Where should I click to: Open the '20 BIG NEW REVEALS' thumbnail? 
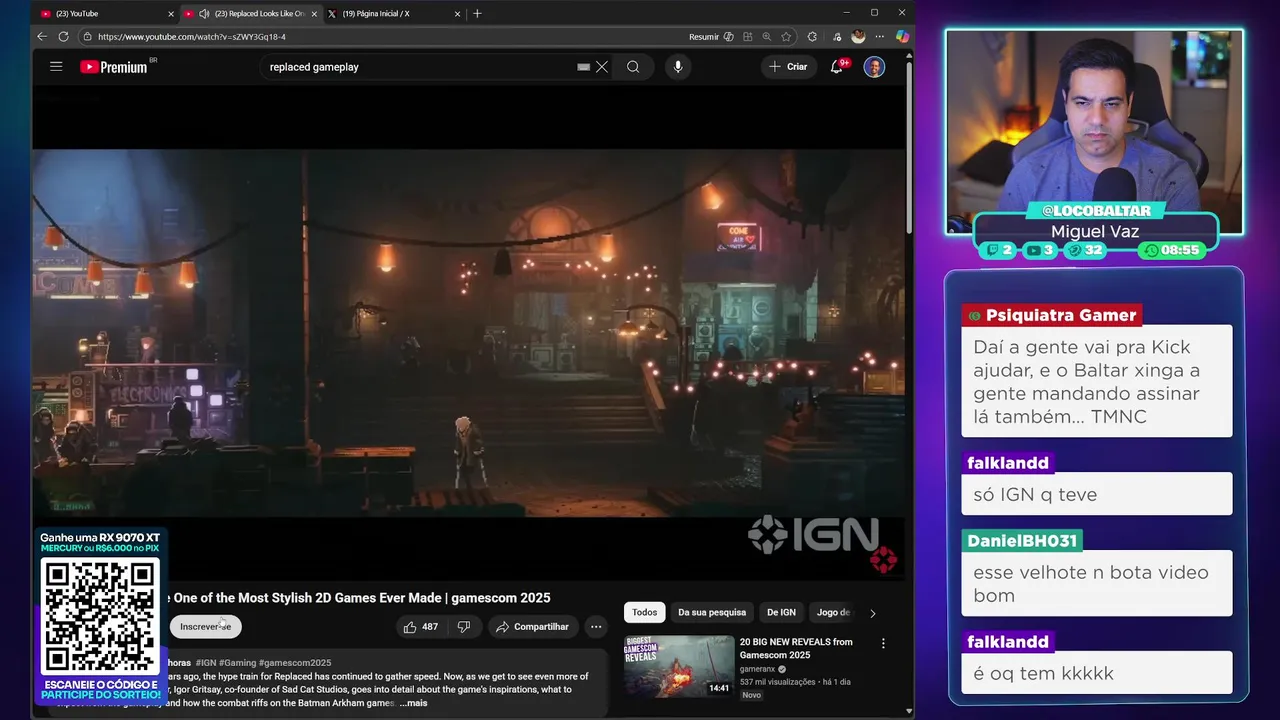(679, 666)
